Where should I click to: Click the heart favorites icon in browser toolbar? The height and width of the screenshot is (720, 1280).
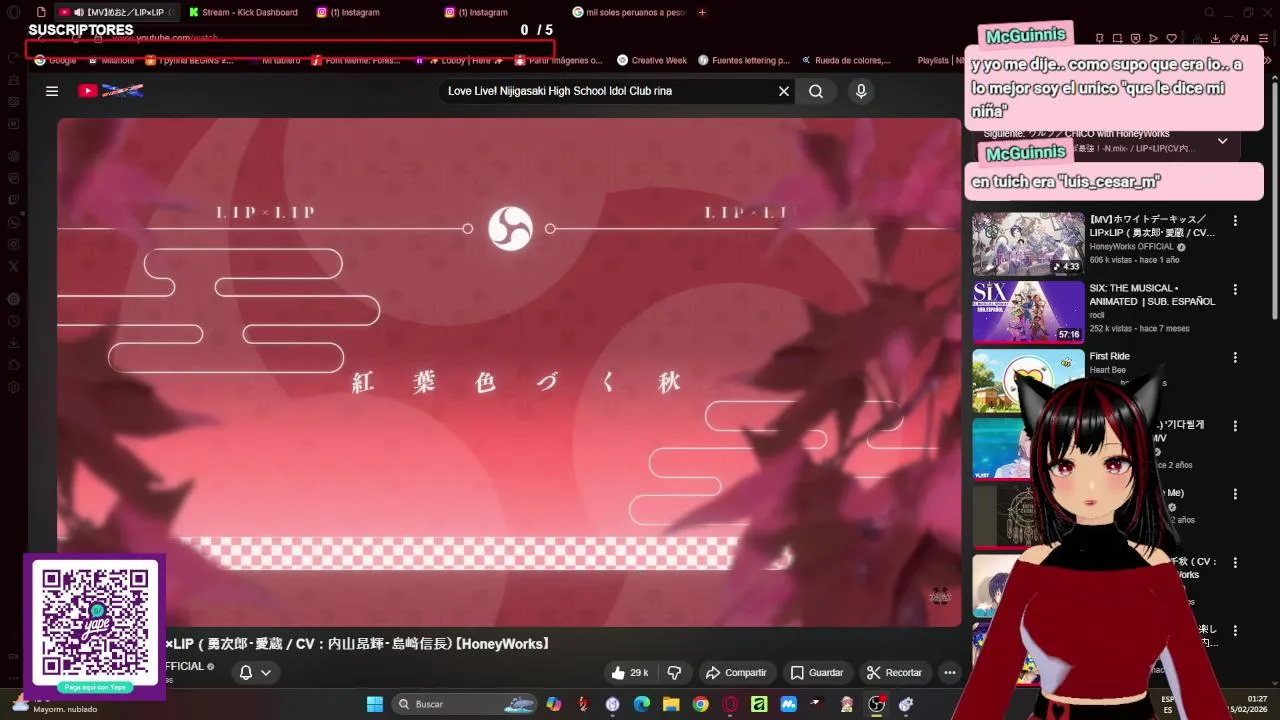1172,39
